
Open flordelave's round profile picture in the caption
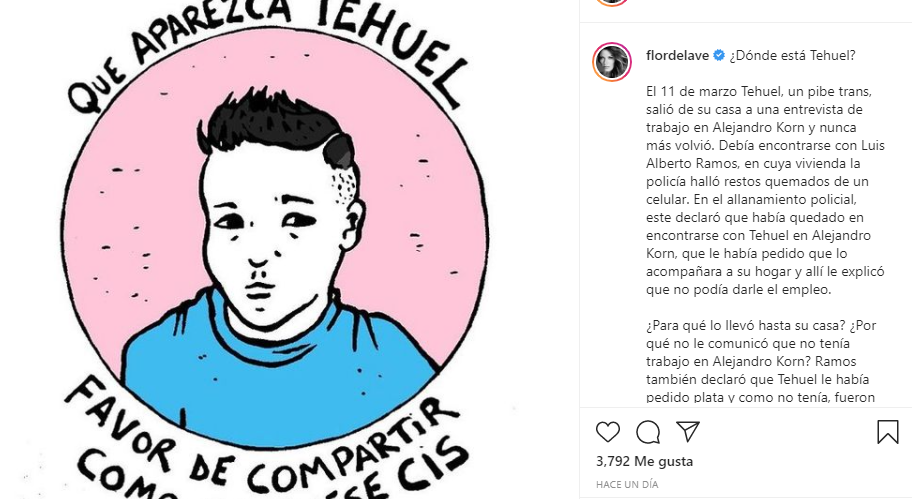(x=612, y=62)
